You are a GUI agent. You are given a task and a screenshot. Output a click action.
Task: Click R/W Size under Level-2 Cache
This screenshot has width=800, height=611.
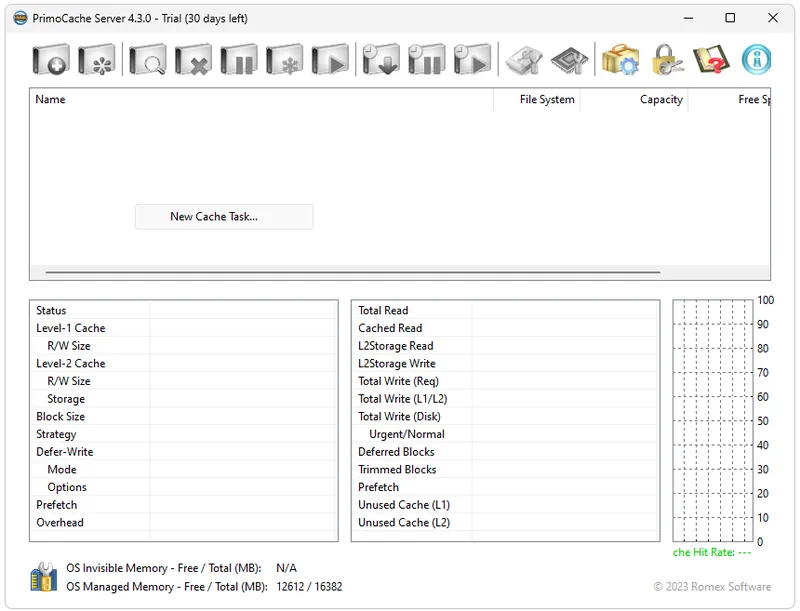184,381
